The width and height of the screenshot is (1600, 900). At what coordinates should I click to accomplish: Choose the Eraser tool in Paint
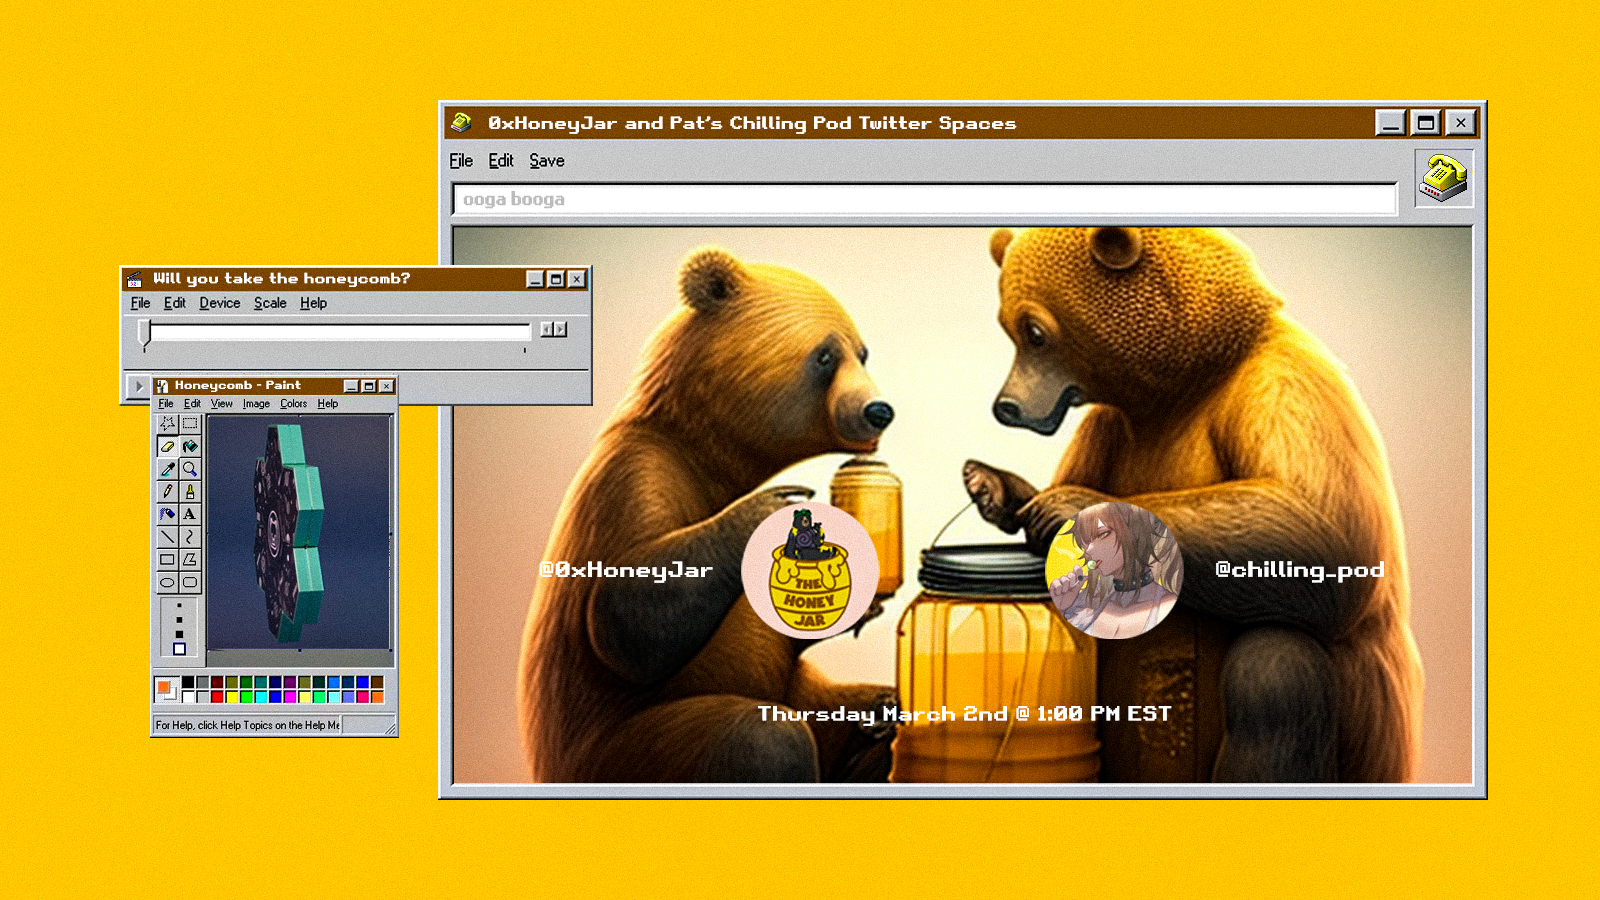coord(167,446)
